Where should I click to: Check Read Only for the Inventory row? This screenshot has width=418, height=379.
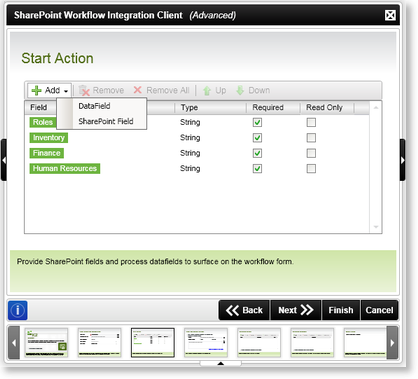point(311,138)
